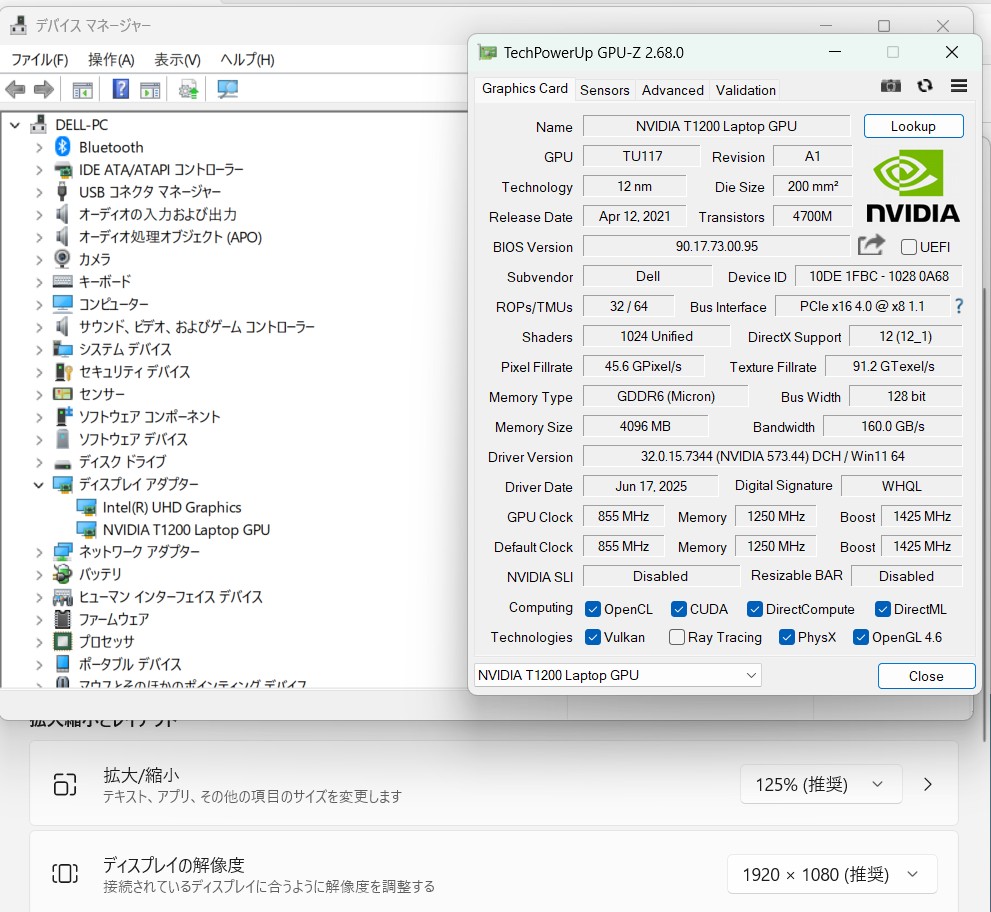
Task: Collapse the ディスプレイ アダプター tree node
Action: [39, 485]
